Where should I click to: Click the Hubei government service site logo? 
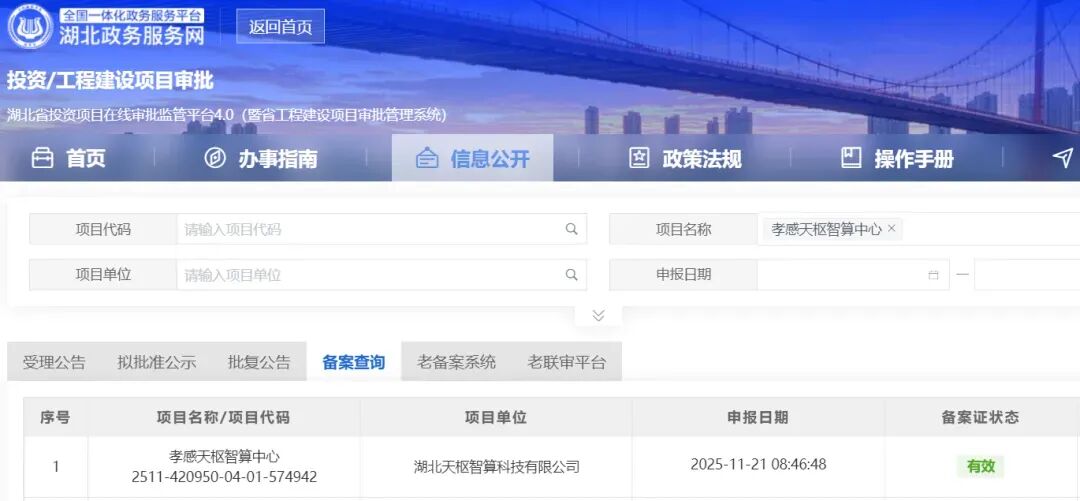tap(30, 27)
